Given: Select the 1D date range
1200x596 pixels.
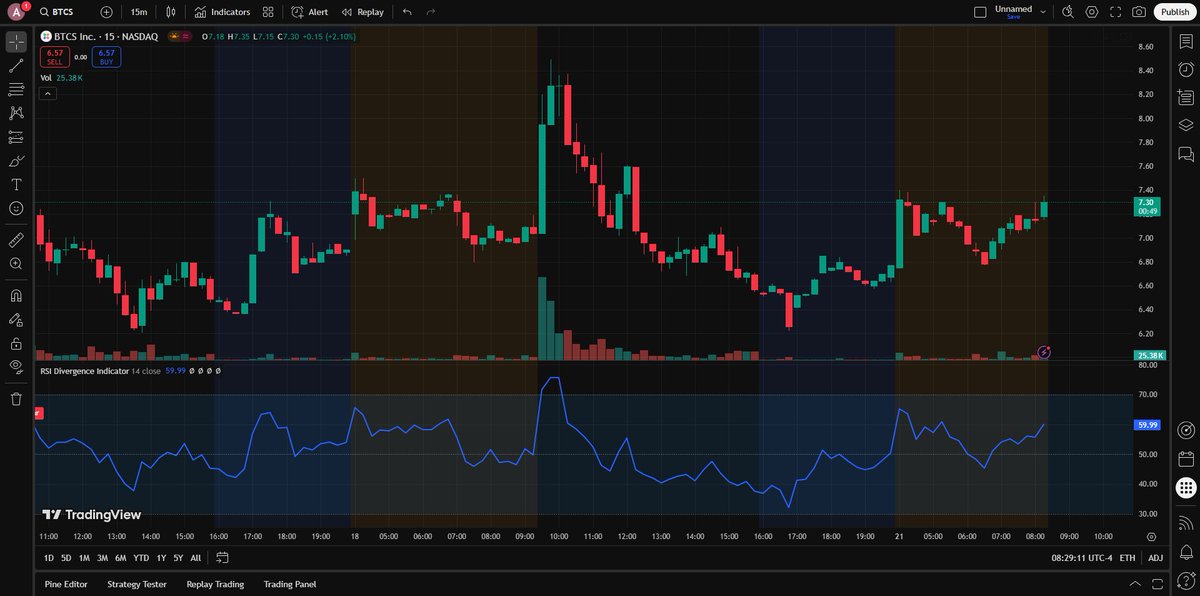Looking at the screenshot, I should click(49, 558).
